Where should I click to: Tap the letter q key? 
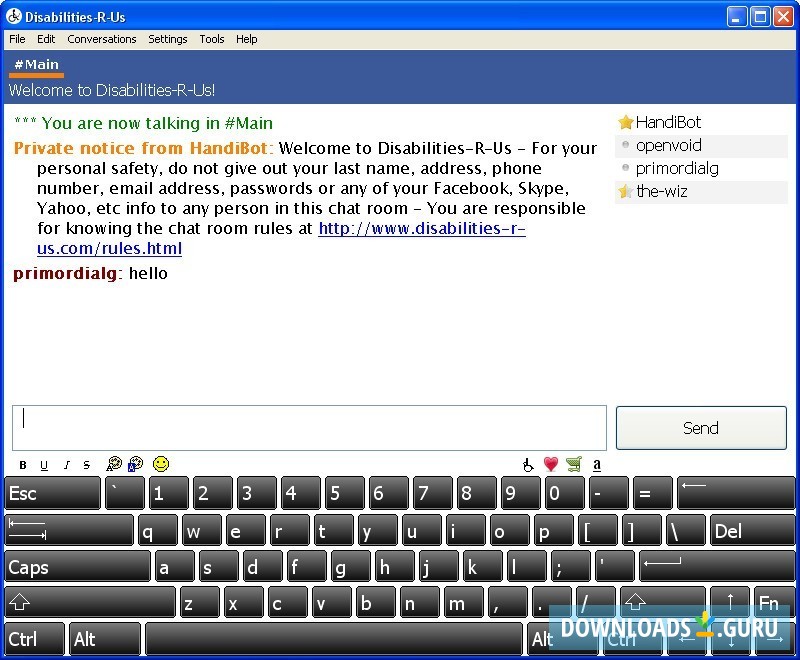(158, 530)
